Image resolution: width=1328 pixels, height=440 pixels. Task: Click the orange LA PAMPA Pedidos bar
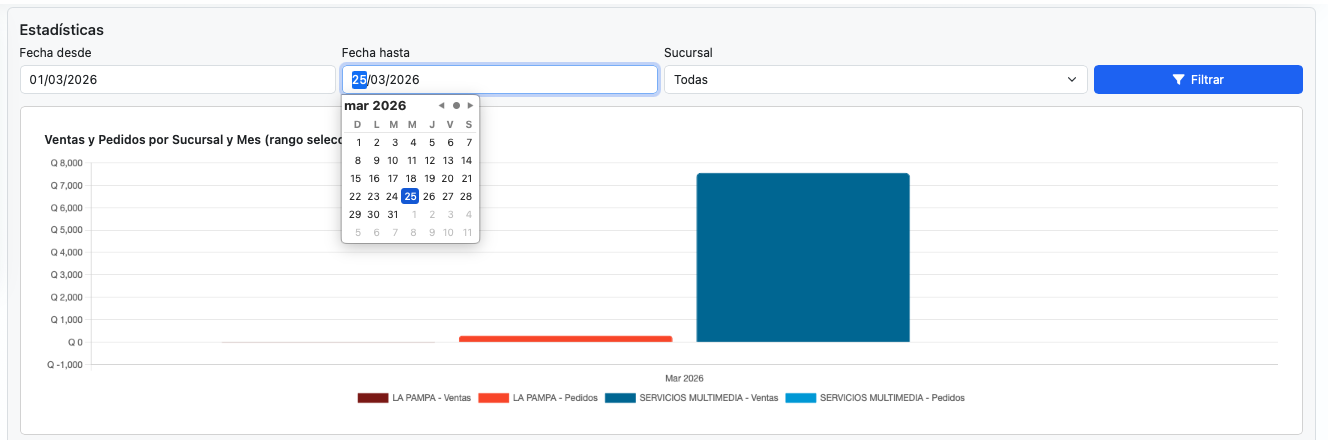pyautogui.click(x=565, y=339)
